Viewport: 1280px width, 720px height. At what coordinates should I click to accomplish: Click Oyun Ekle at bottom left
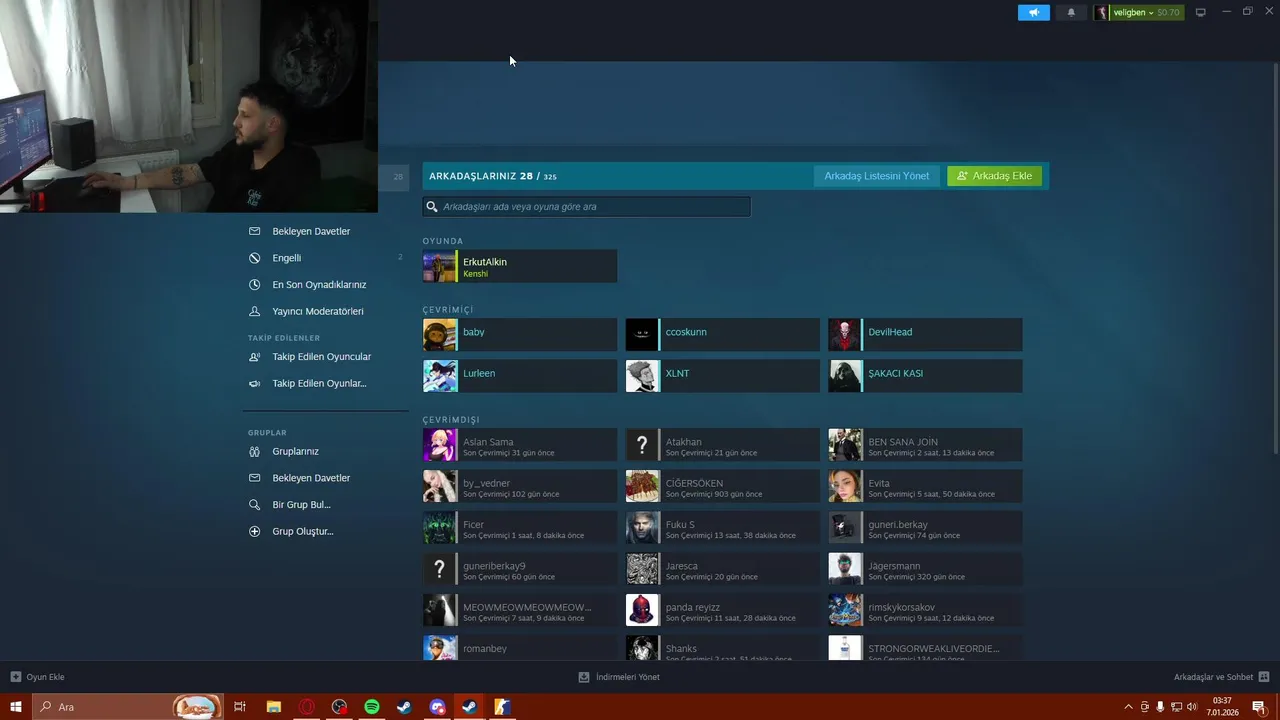(x=38, y=677)
